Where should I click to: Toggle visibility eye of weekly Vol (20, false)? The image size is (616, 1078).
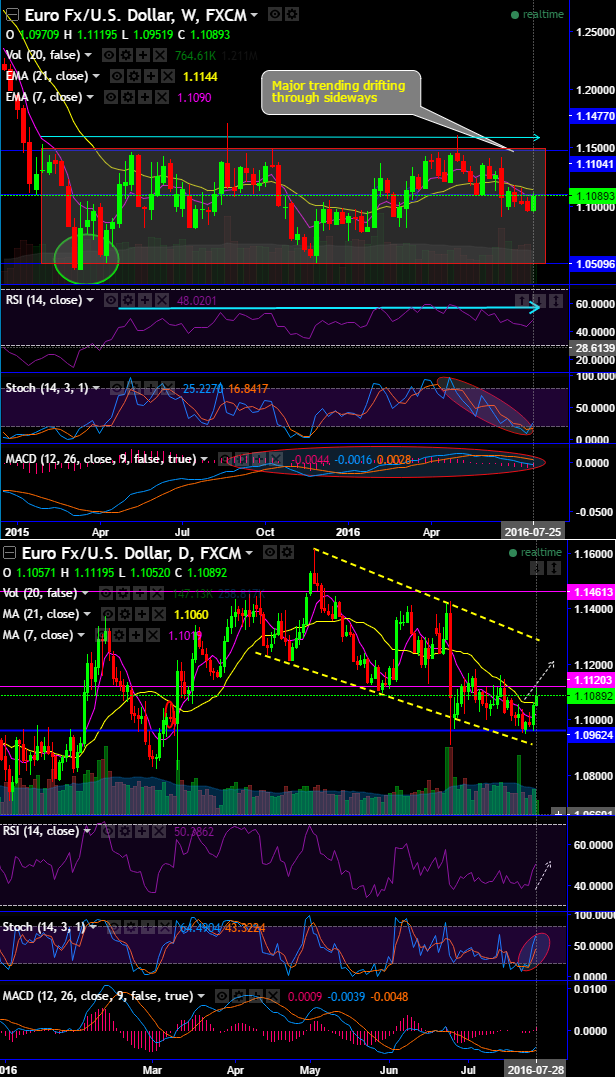109,54
